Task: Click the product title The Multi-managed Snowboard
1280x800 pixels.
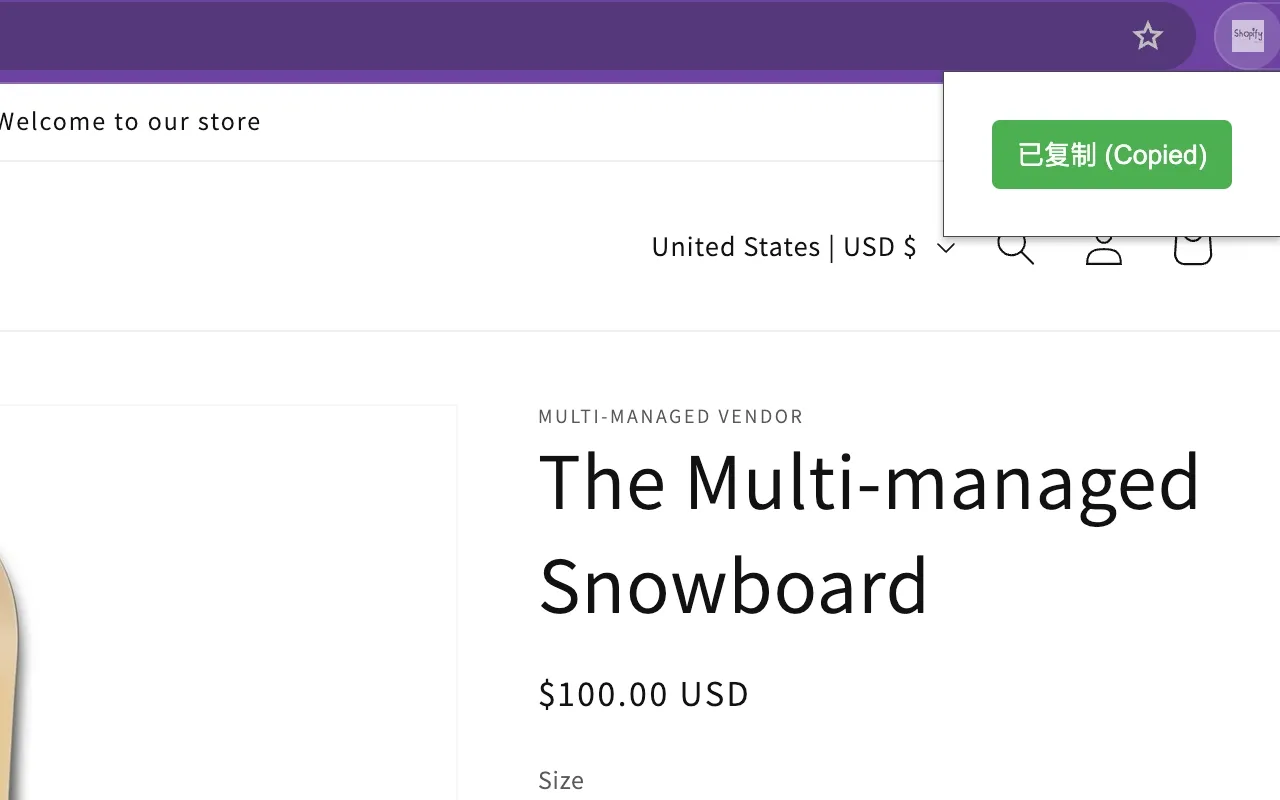Action: coord(868,532)
